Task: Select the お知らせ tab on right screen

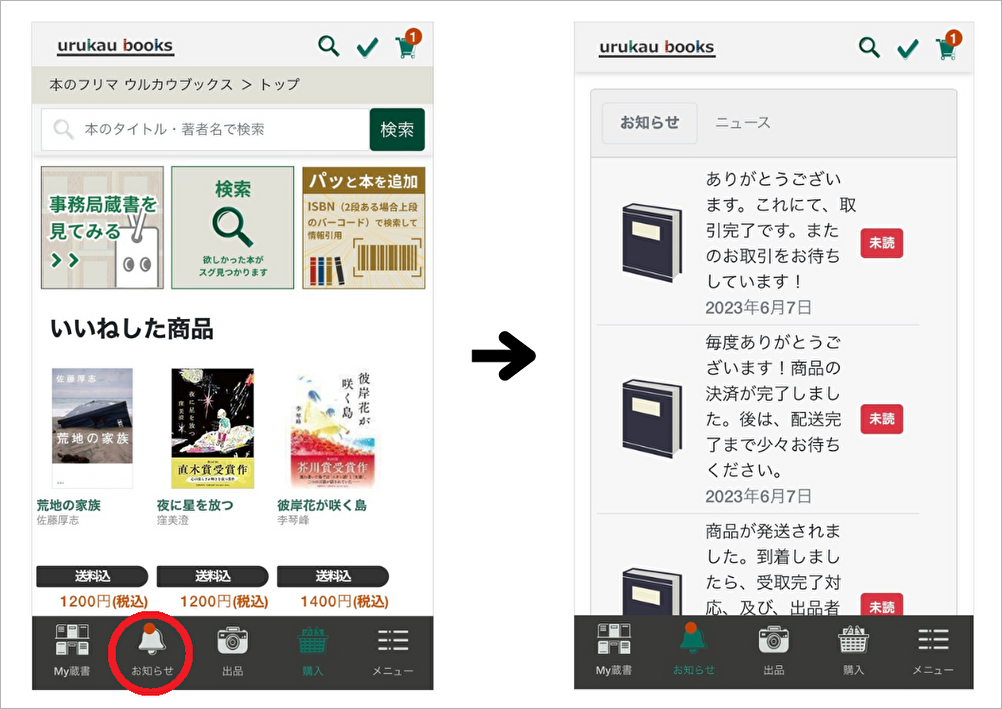Action: click(649, 123)
